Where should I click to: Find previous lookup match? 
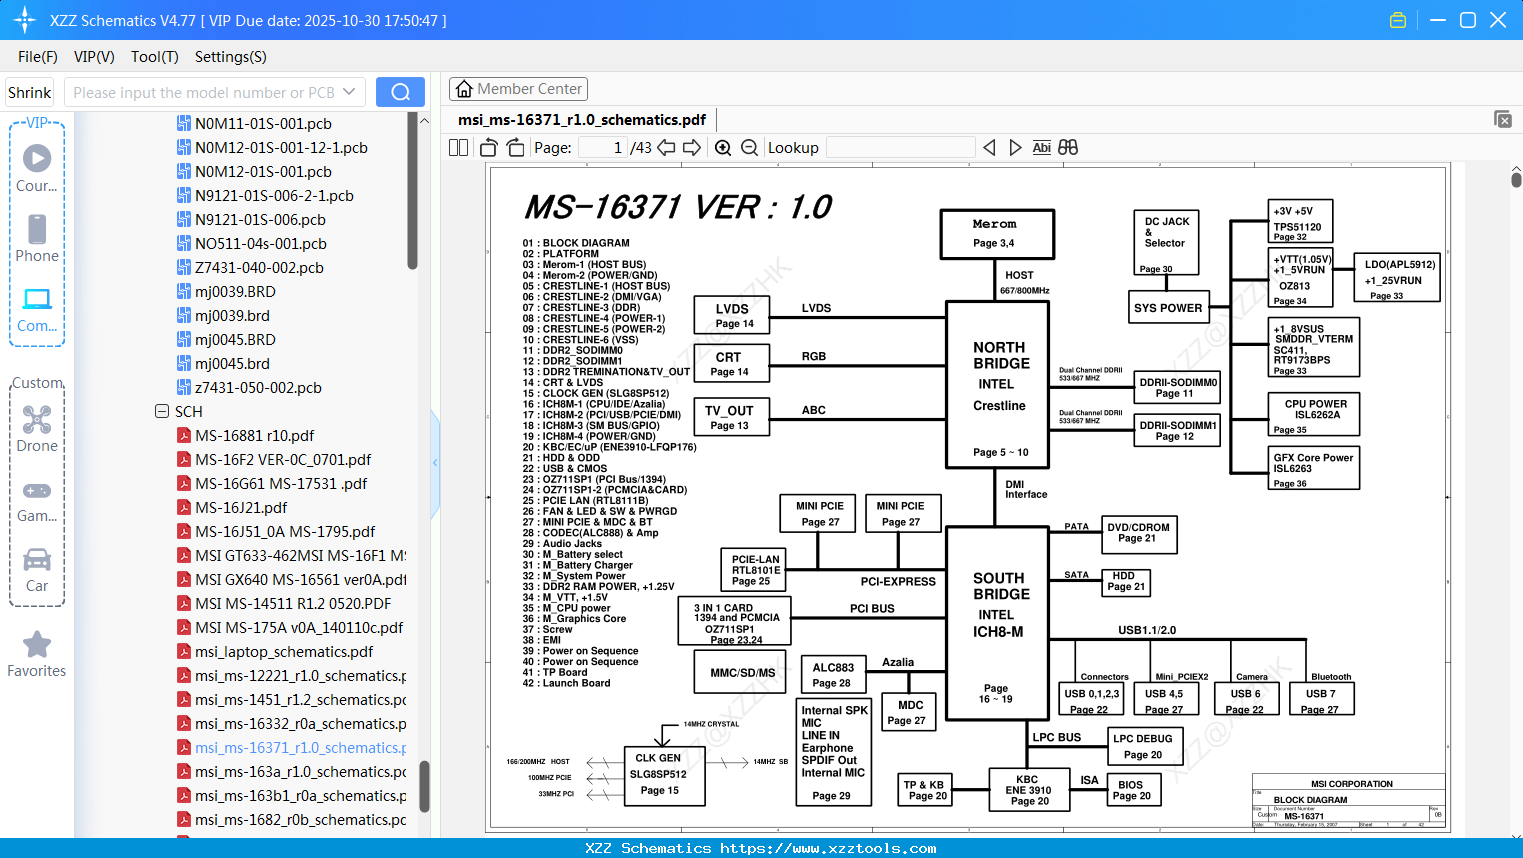(989, 148)
